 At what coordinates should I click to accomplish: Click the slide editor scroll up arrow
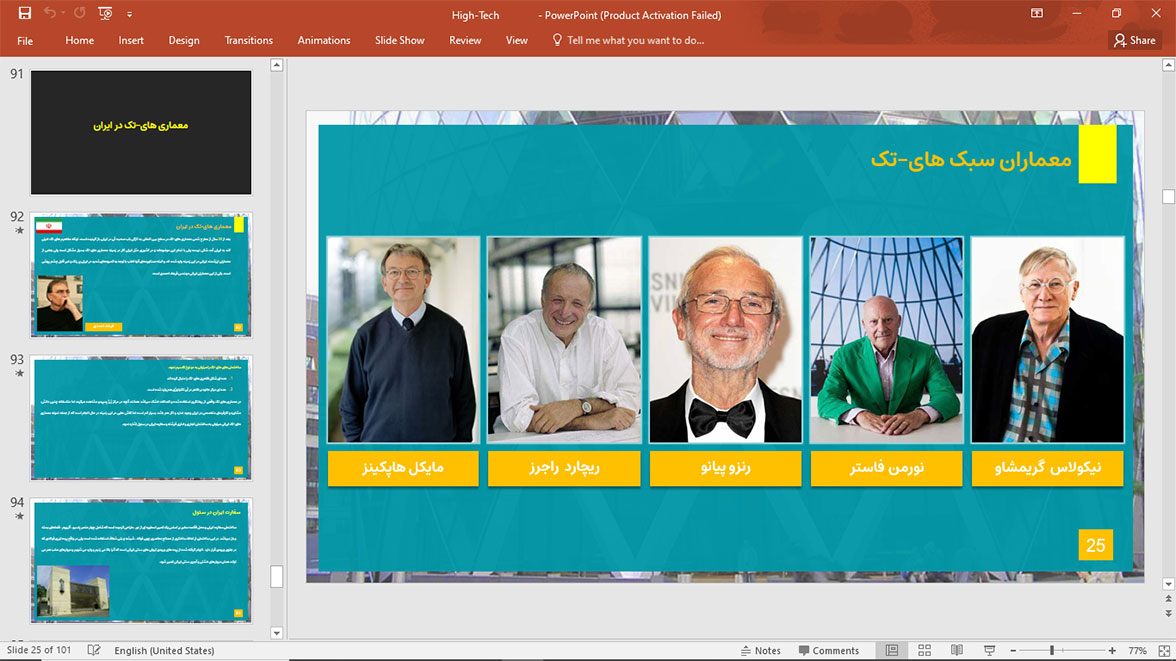click(1168, 65)
